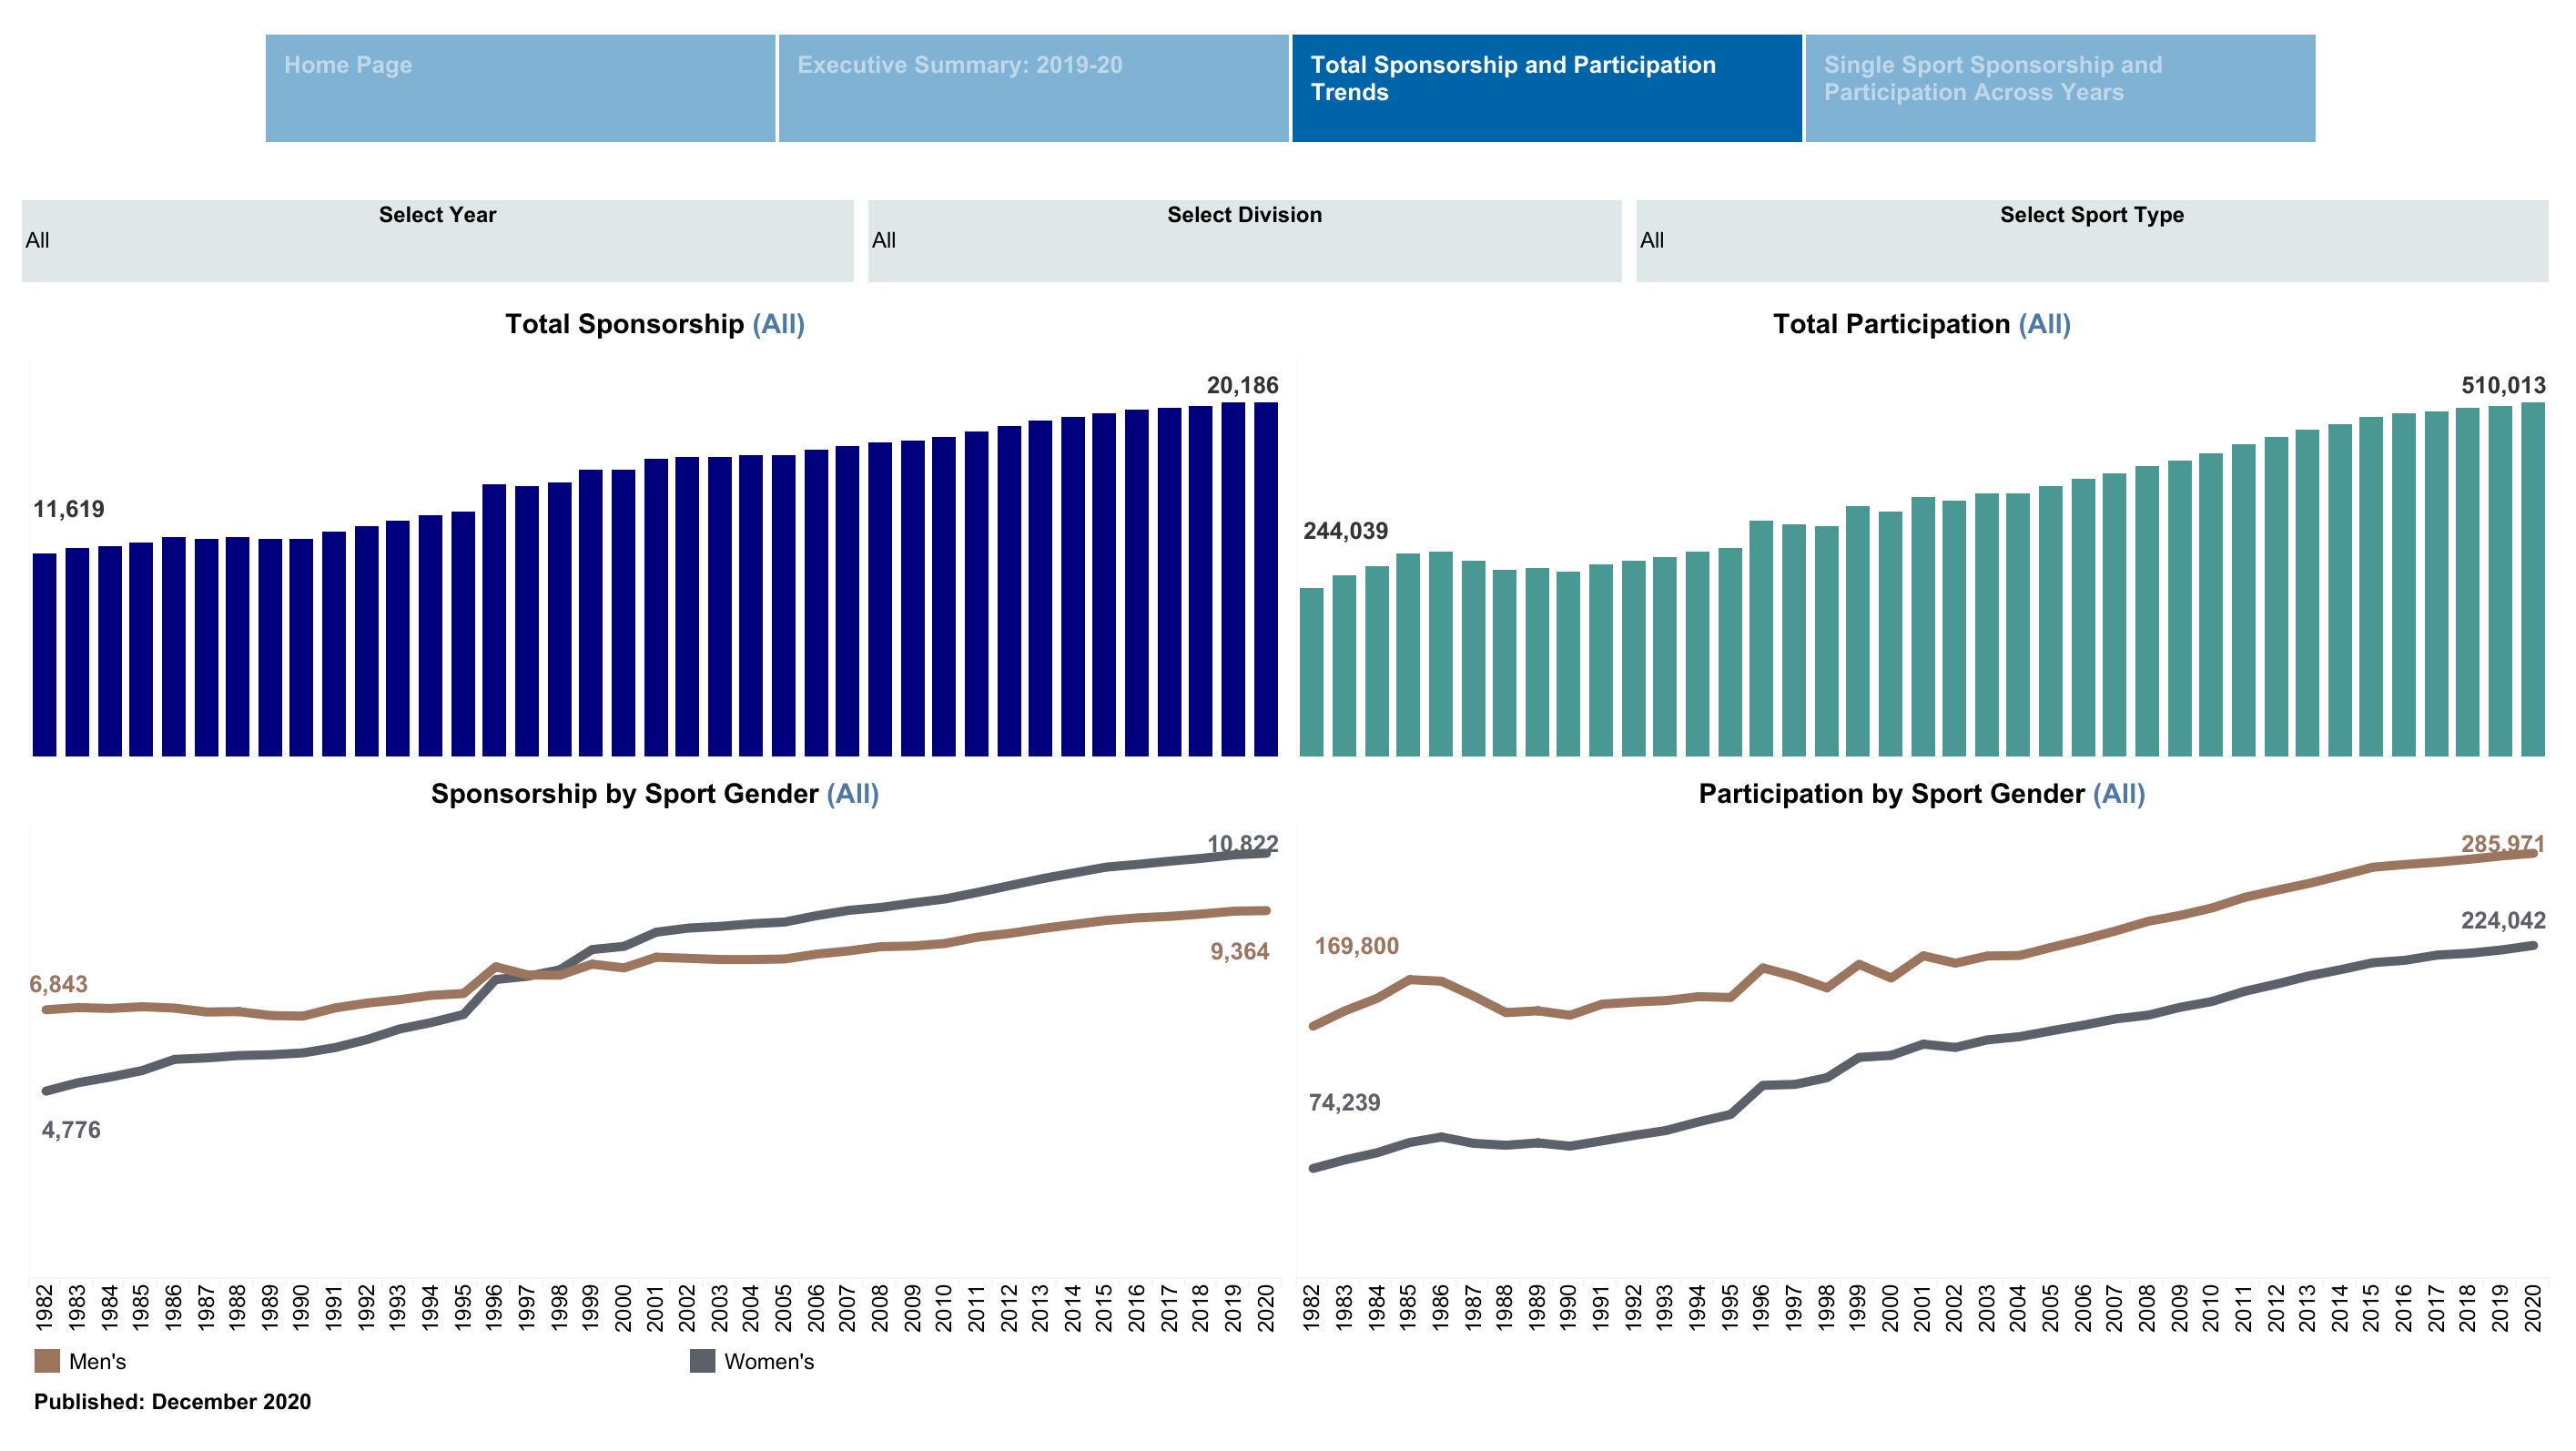Screen dimensions: 2576x1451
Task: Click the 2020 bar in Total Participation
Action: coord(2532,580)
